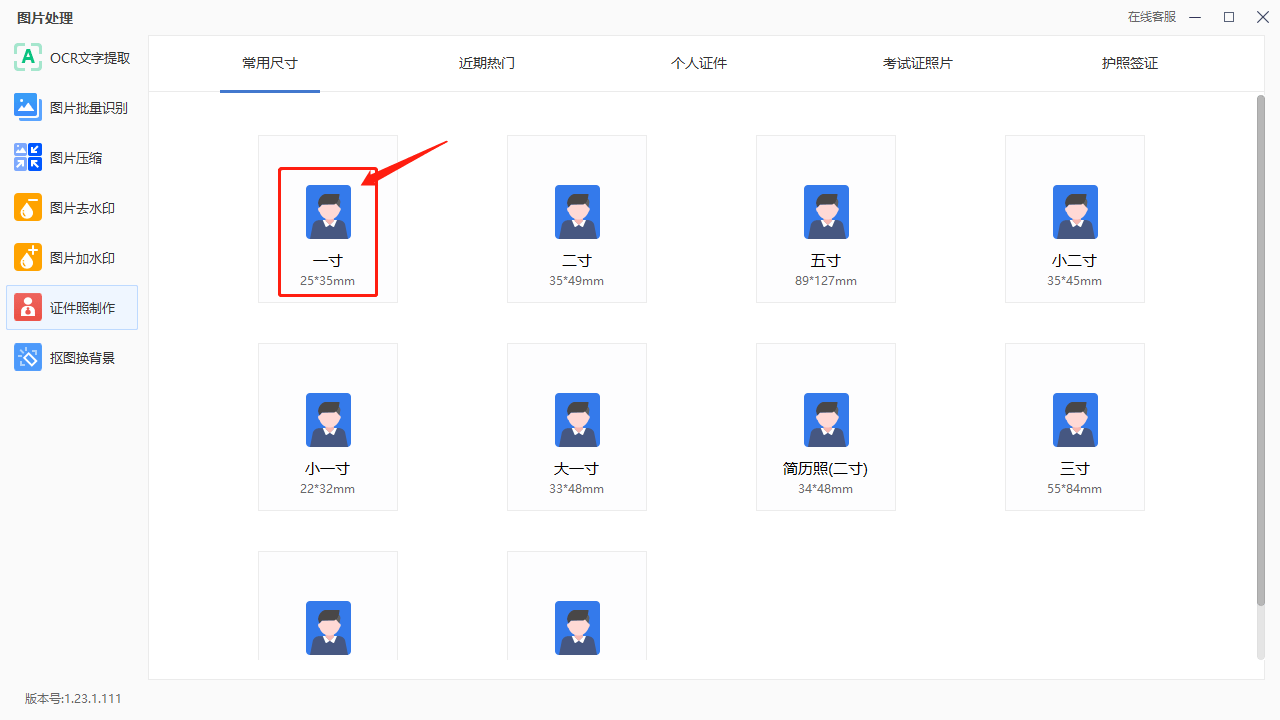Switch to 常用尺寸 tab
Screen dimensions: 1280x720
point(270,63)
